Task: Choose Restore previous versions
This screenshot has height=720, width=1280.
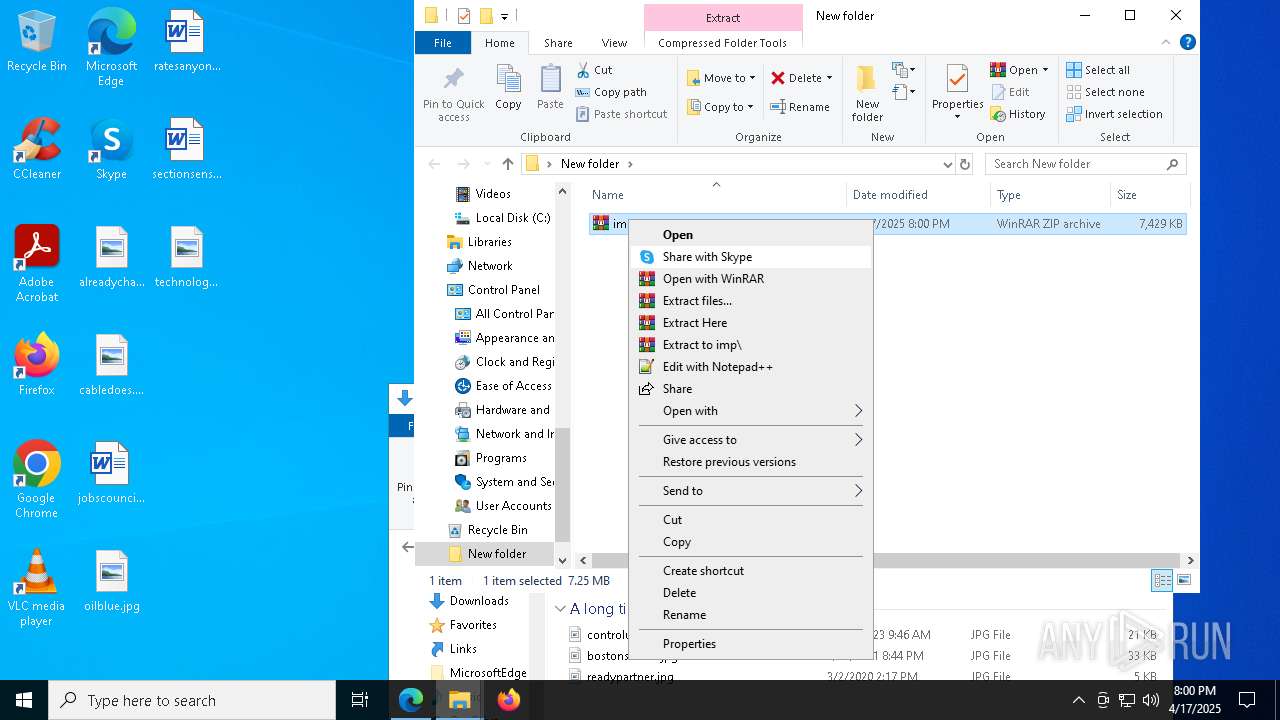Action: point(751,462)
